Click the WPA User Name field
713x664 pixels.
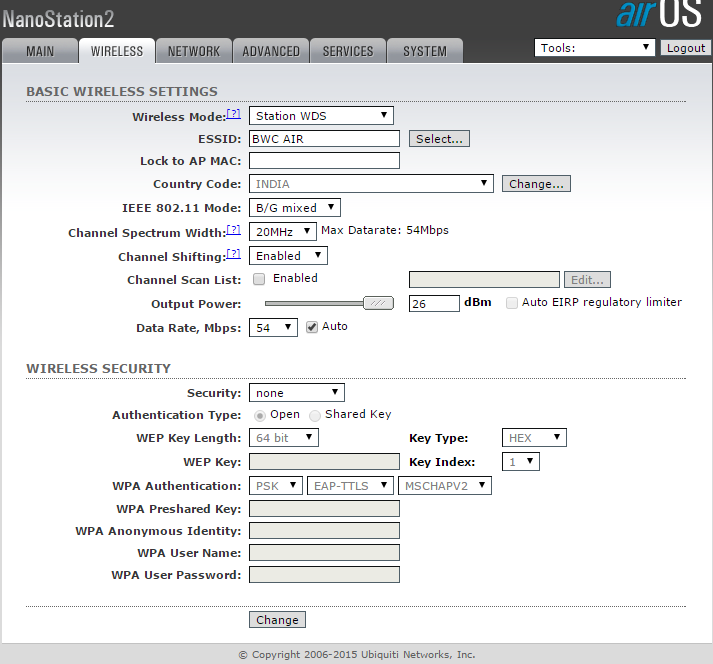point(324,553)
